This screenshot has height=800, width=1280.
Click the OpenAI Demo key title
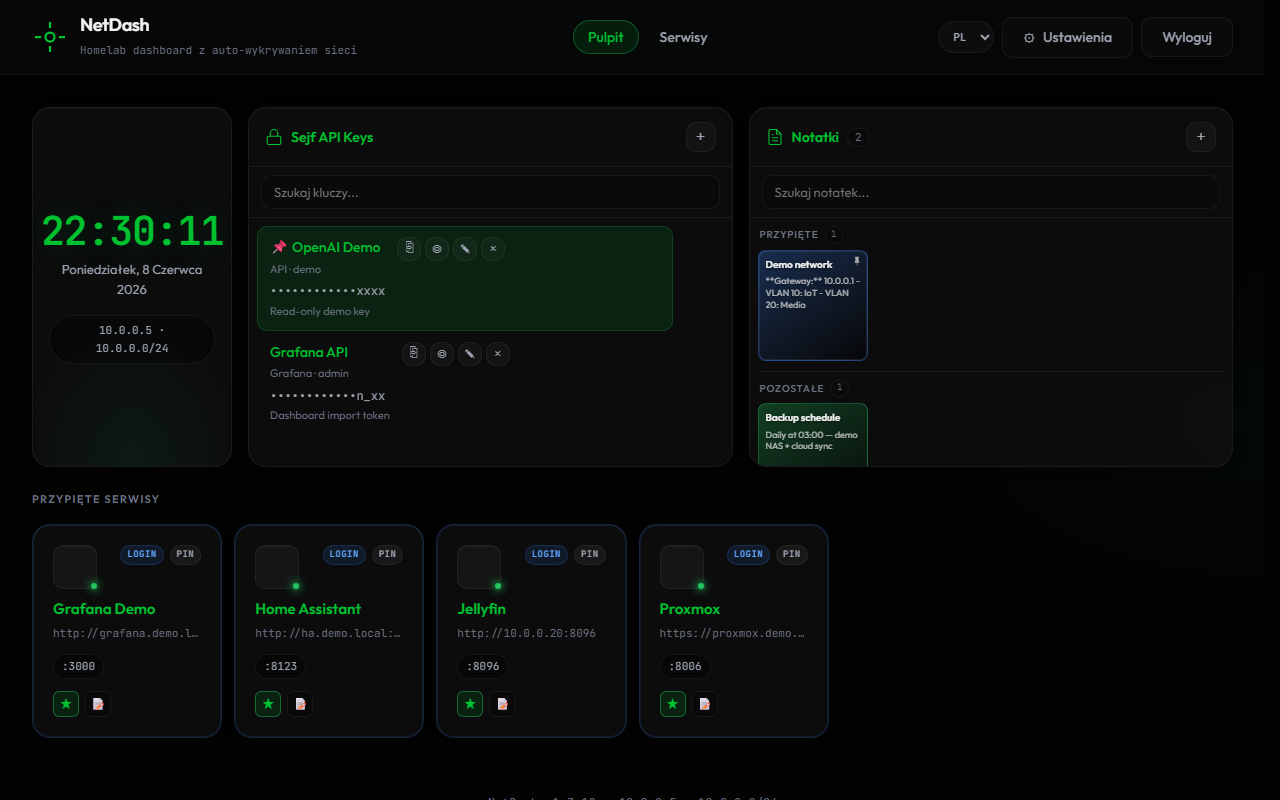(336, 248)
